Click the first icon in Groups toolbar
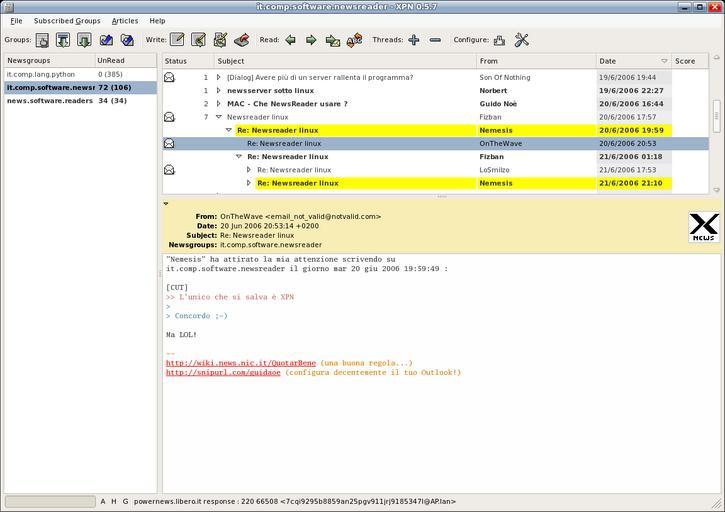 tap(42, 40)
